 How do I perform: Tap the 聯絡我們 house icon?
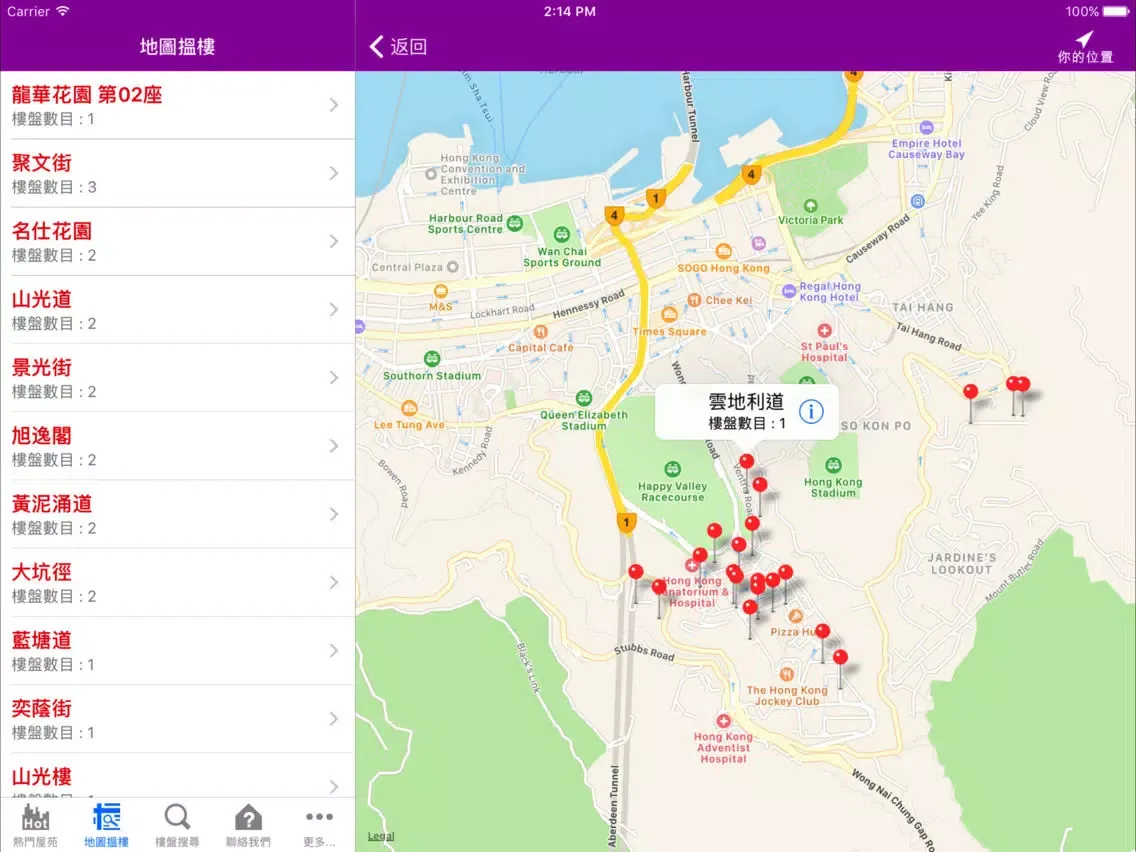246,818
